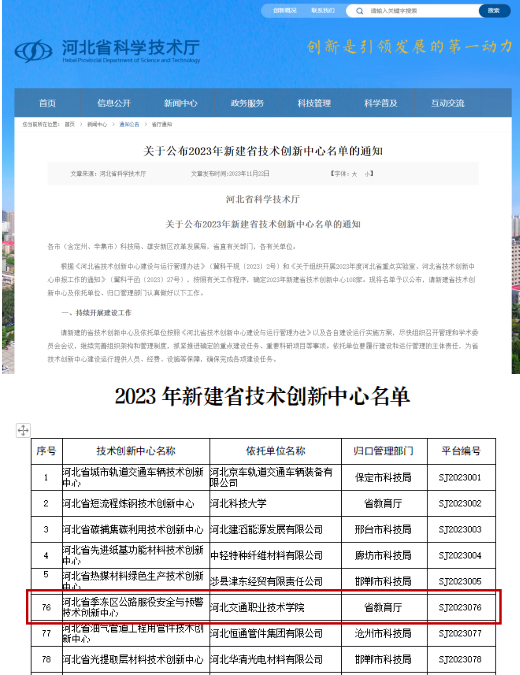Go to 通知公告 in the breadcrumb
This screenshot has width=520, height=675.
pos(129,124)
